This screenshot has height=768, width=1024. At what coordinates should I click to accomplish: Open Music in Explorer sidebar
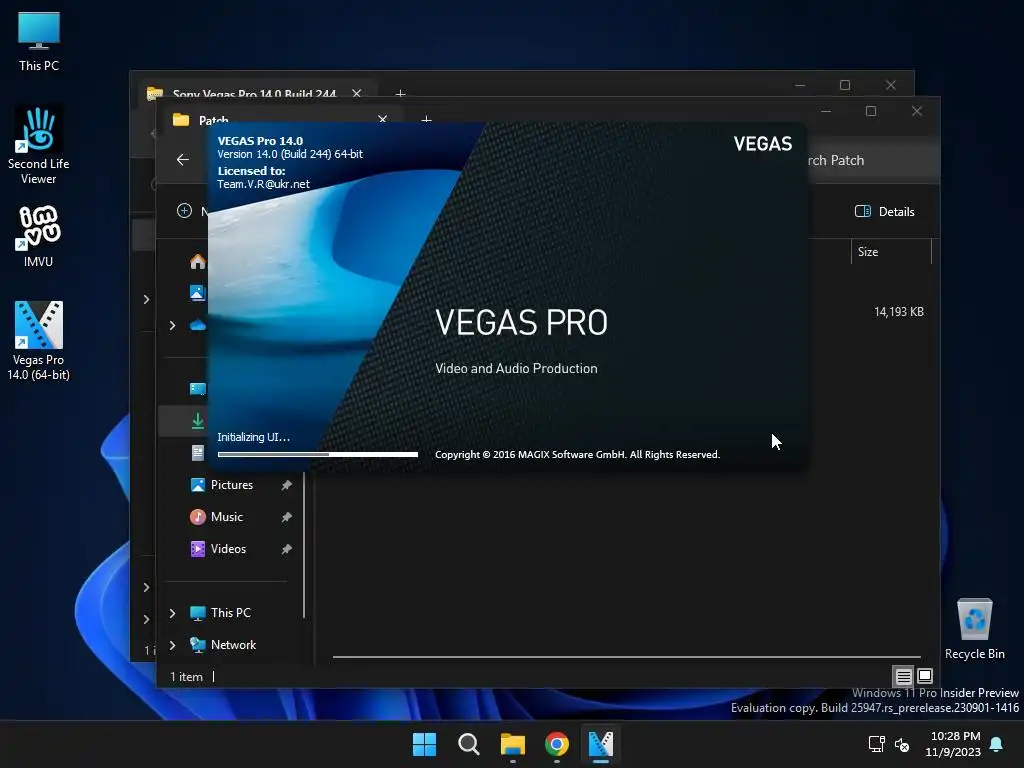(x=227, y=517)
